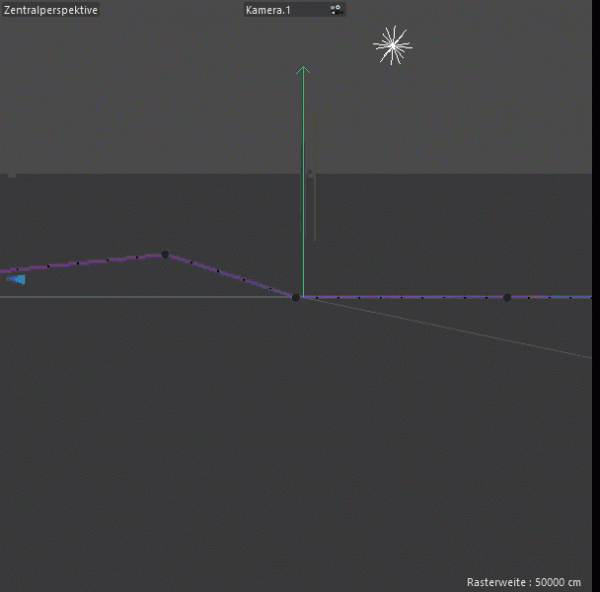Select the rightmost large spline point

click(507, 297)
